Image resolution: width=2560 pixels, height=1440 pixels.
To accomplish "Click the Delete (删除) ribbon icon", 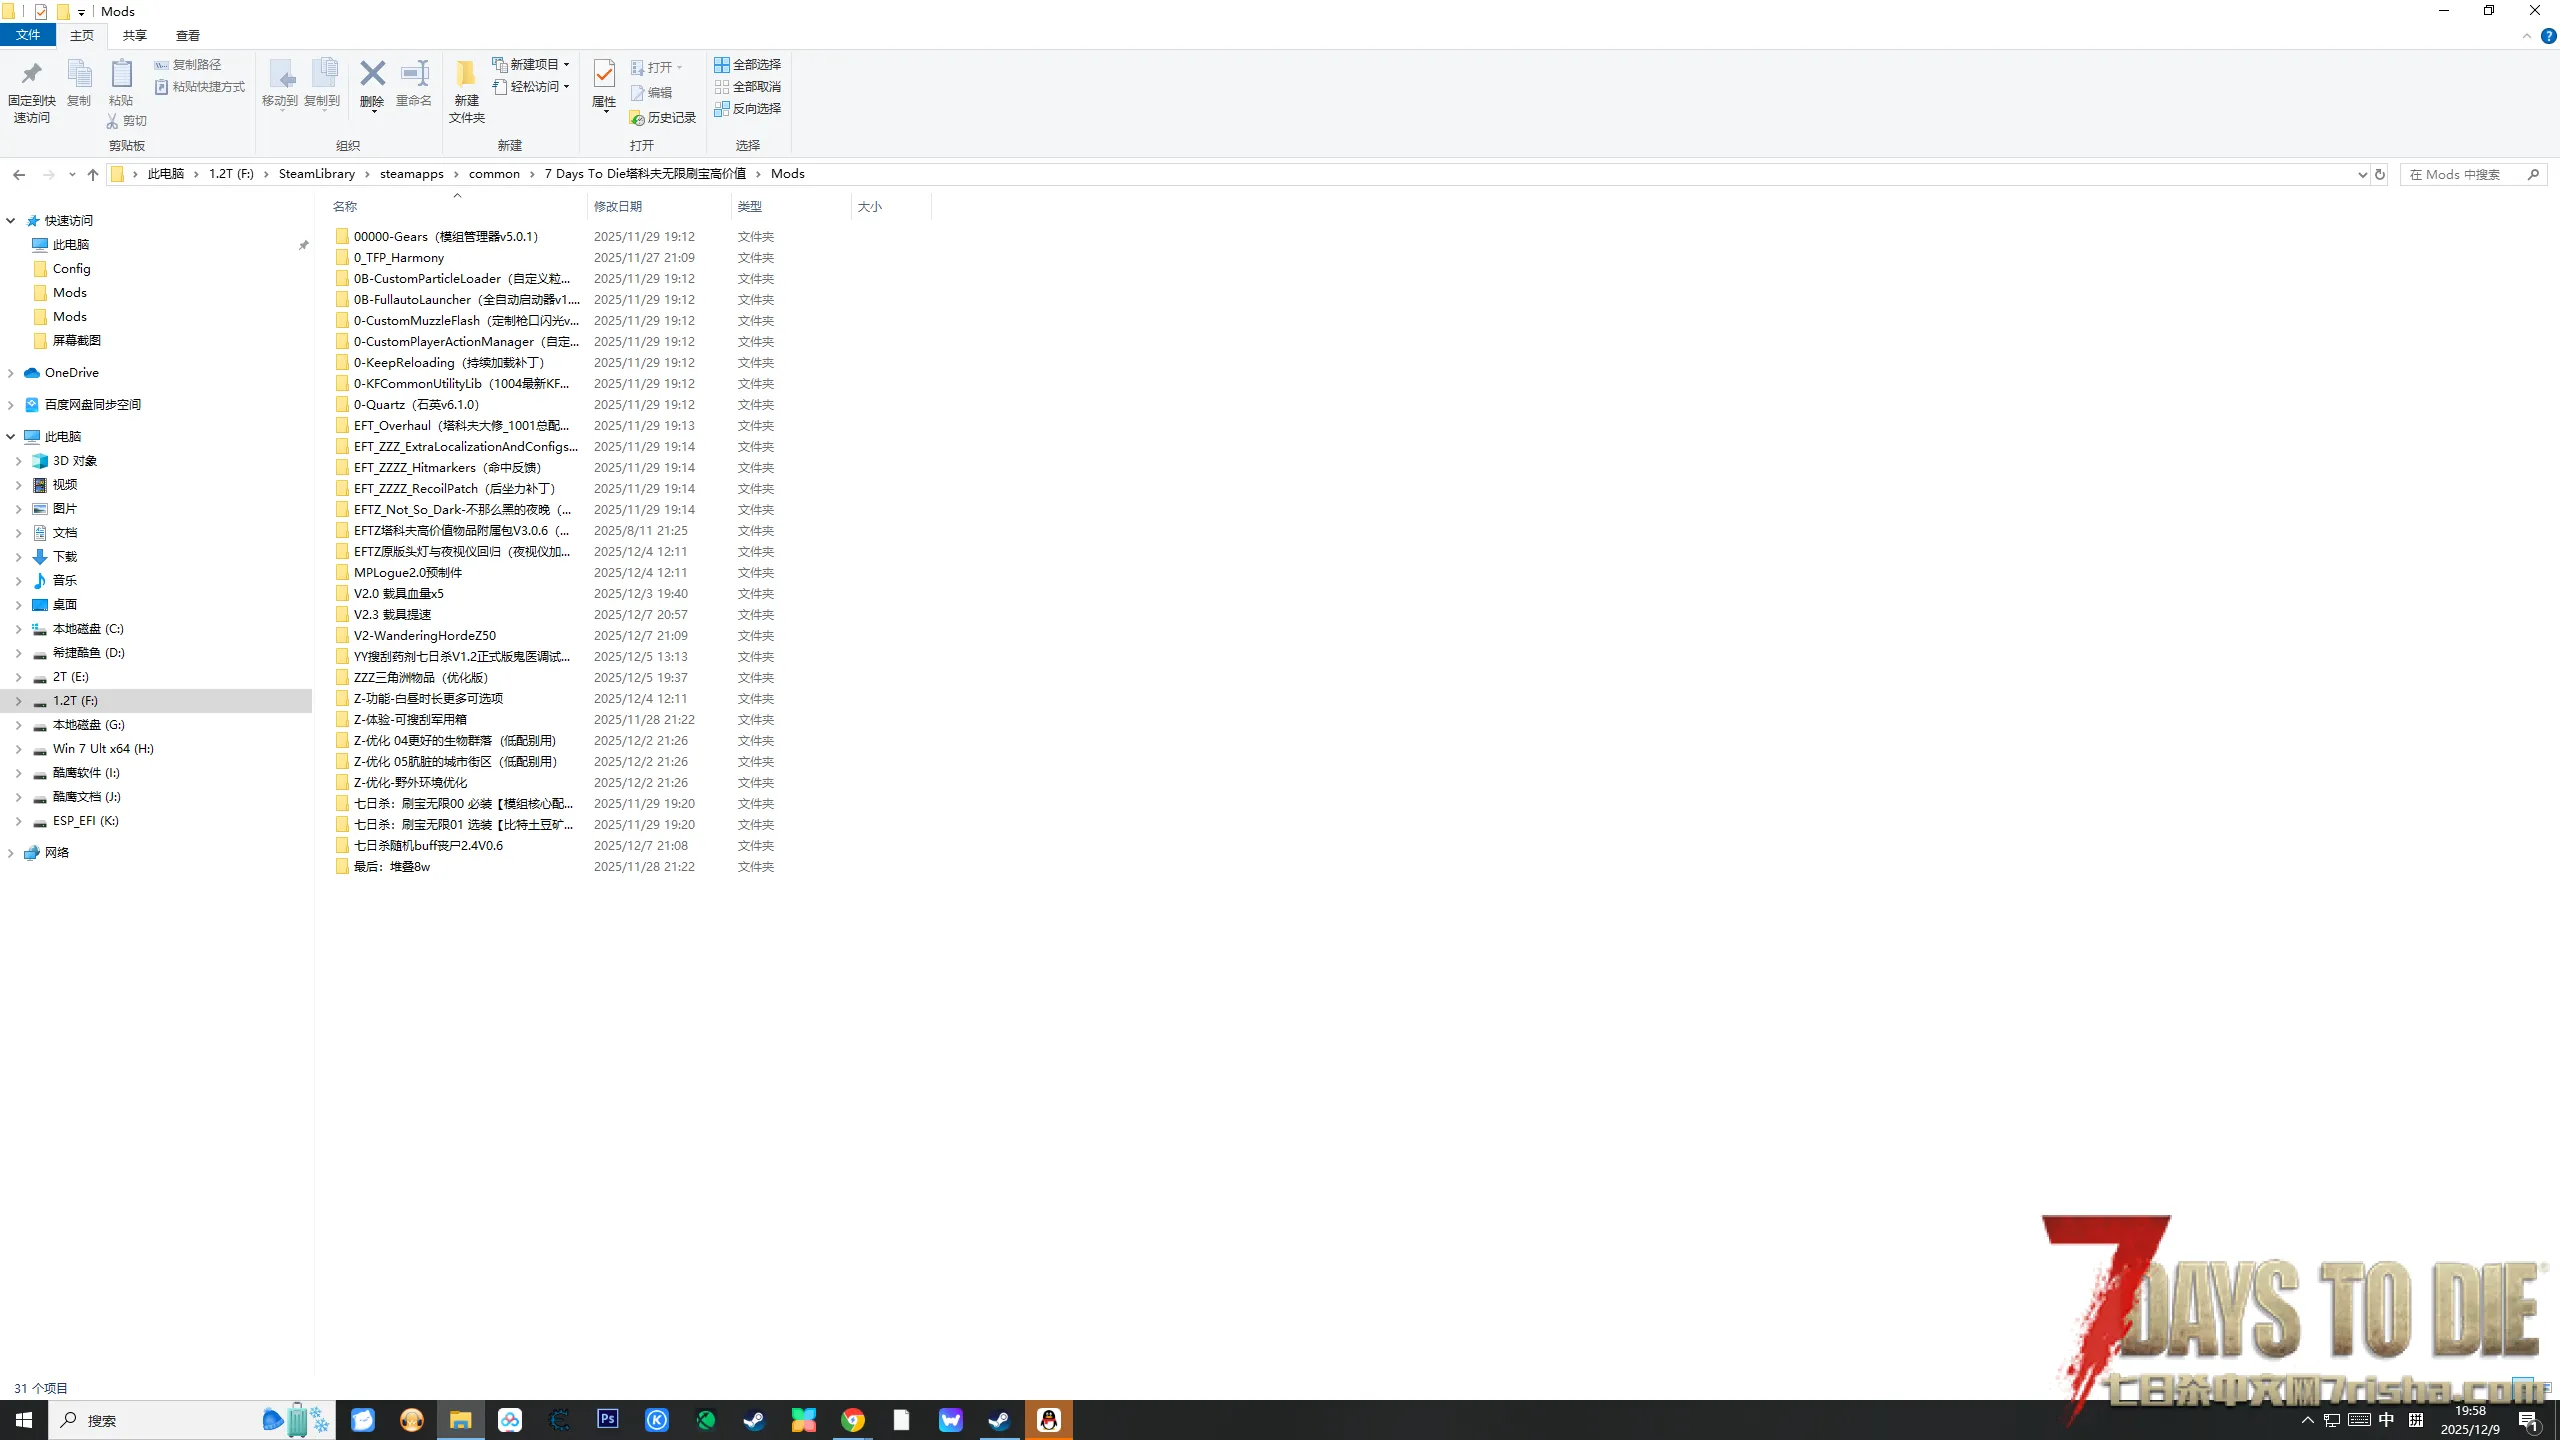I will click(x=372, y=75).
